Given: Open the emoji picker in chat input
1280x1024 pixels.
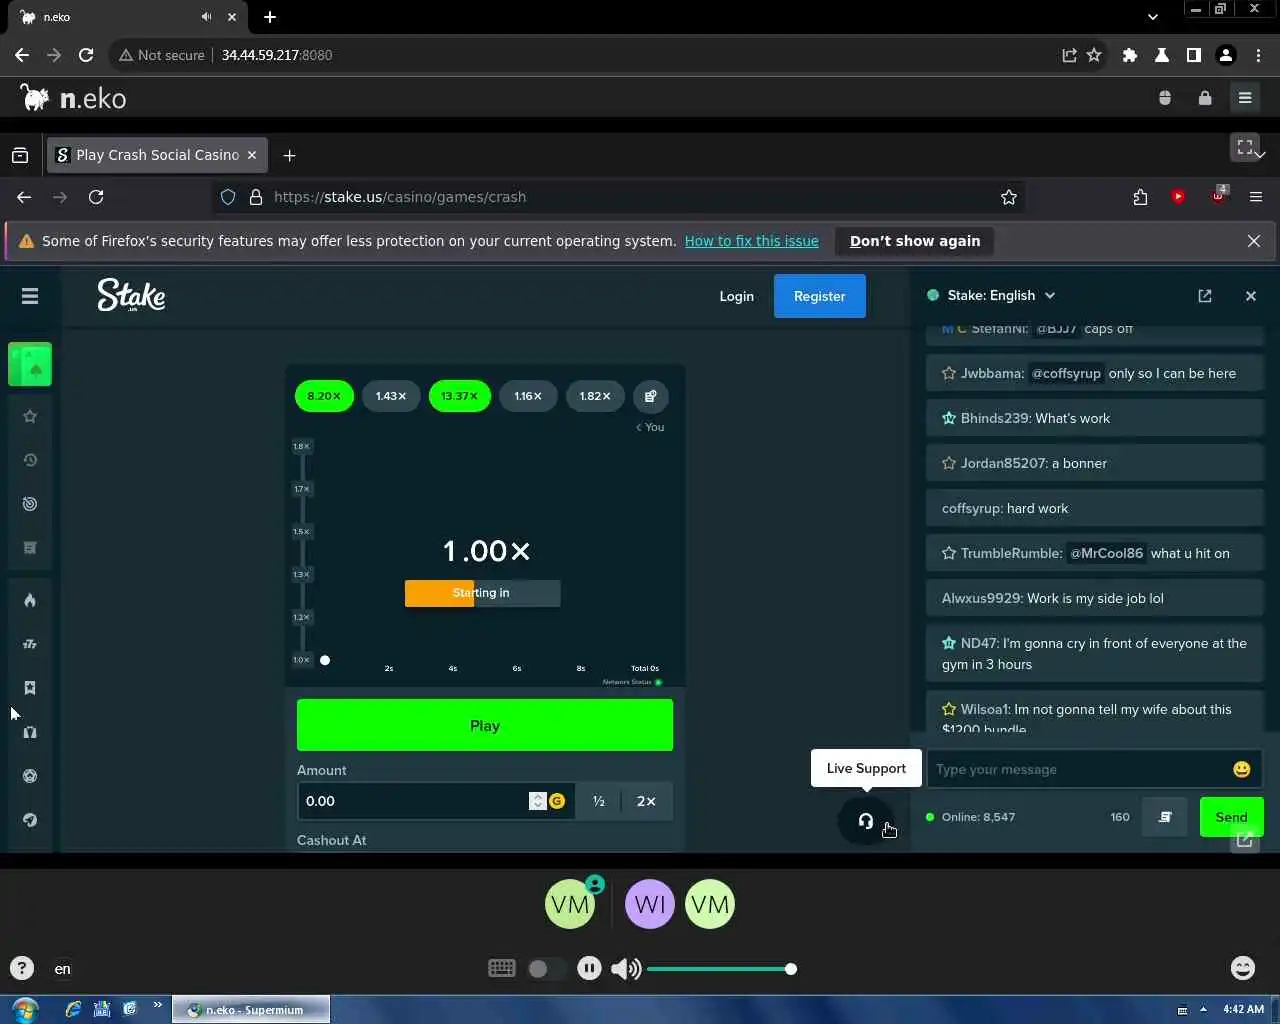Looking at the screenshot, I should coord(1242,769).
